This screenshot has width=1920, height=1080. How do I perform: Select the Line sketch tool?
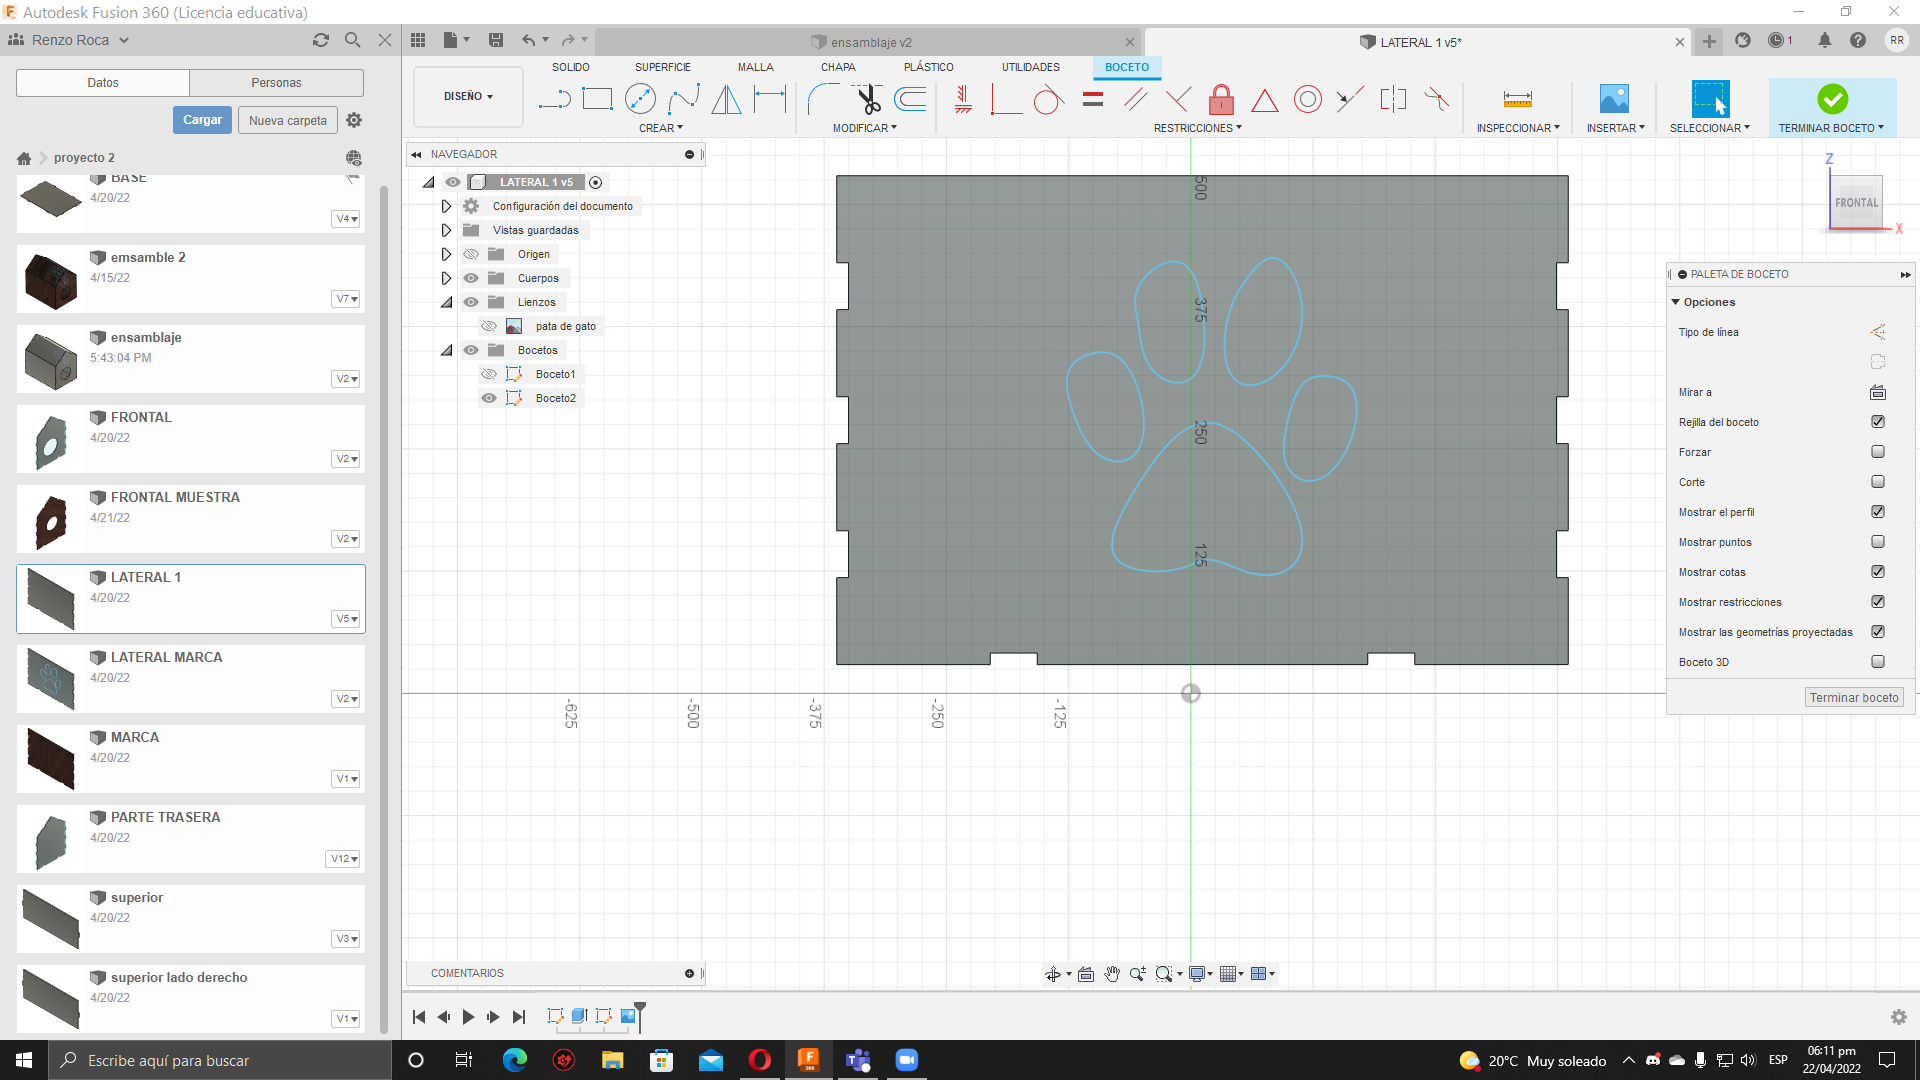553,99
